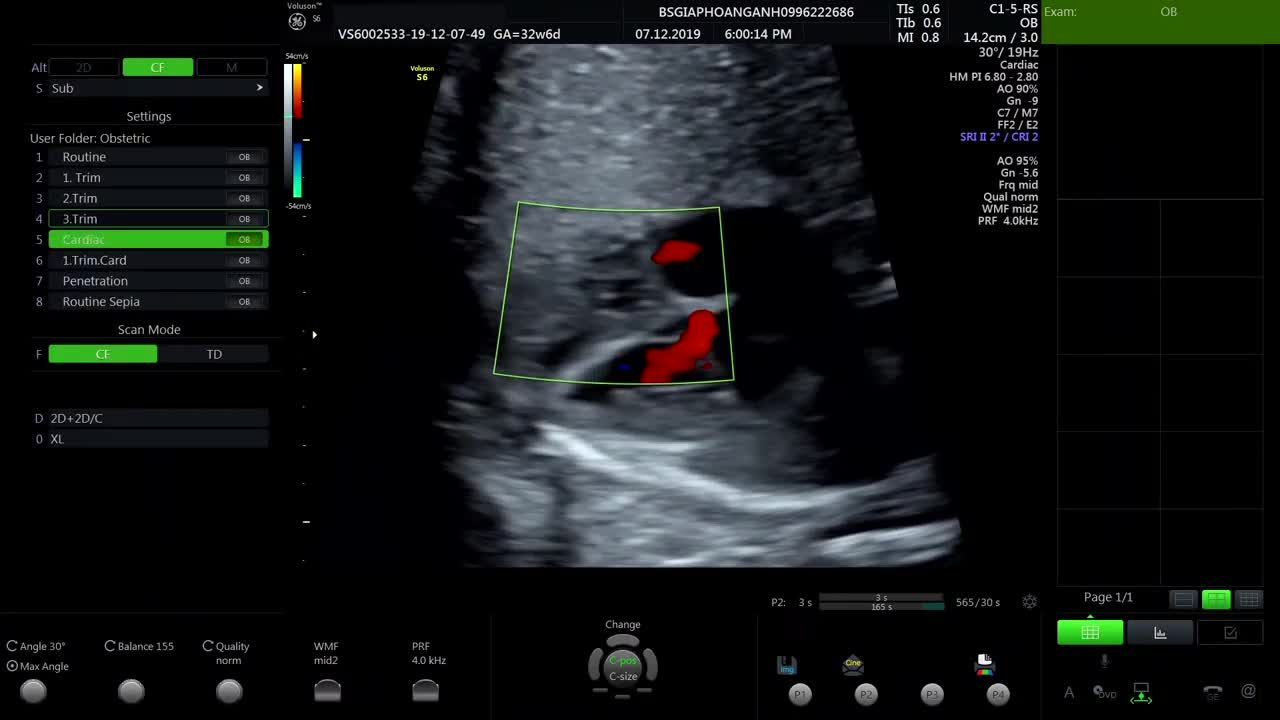Click the color printer icon above P4
The height and width of the screenshot is (720, 1280).
point(985,664)
